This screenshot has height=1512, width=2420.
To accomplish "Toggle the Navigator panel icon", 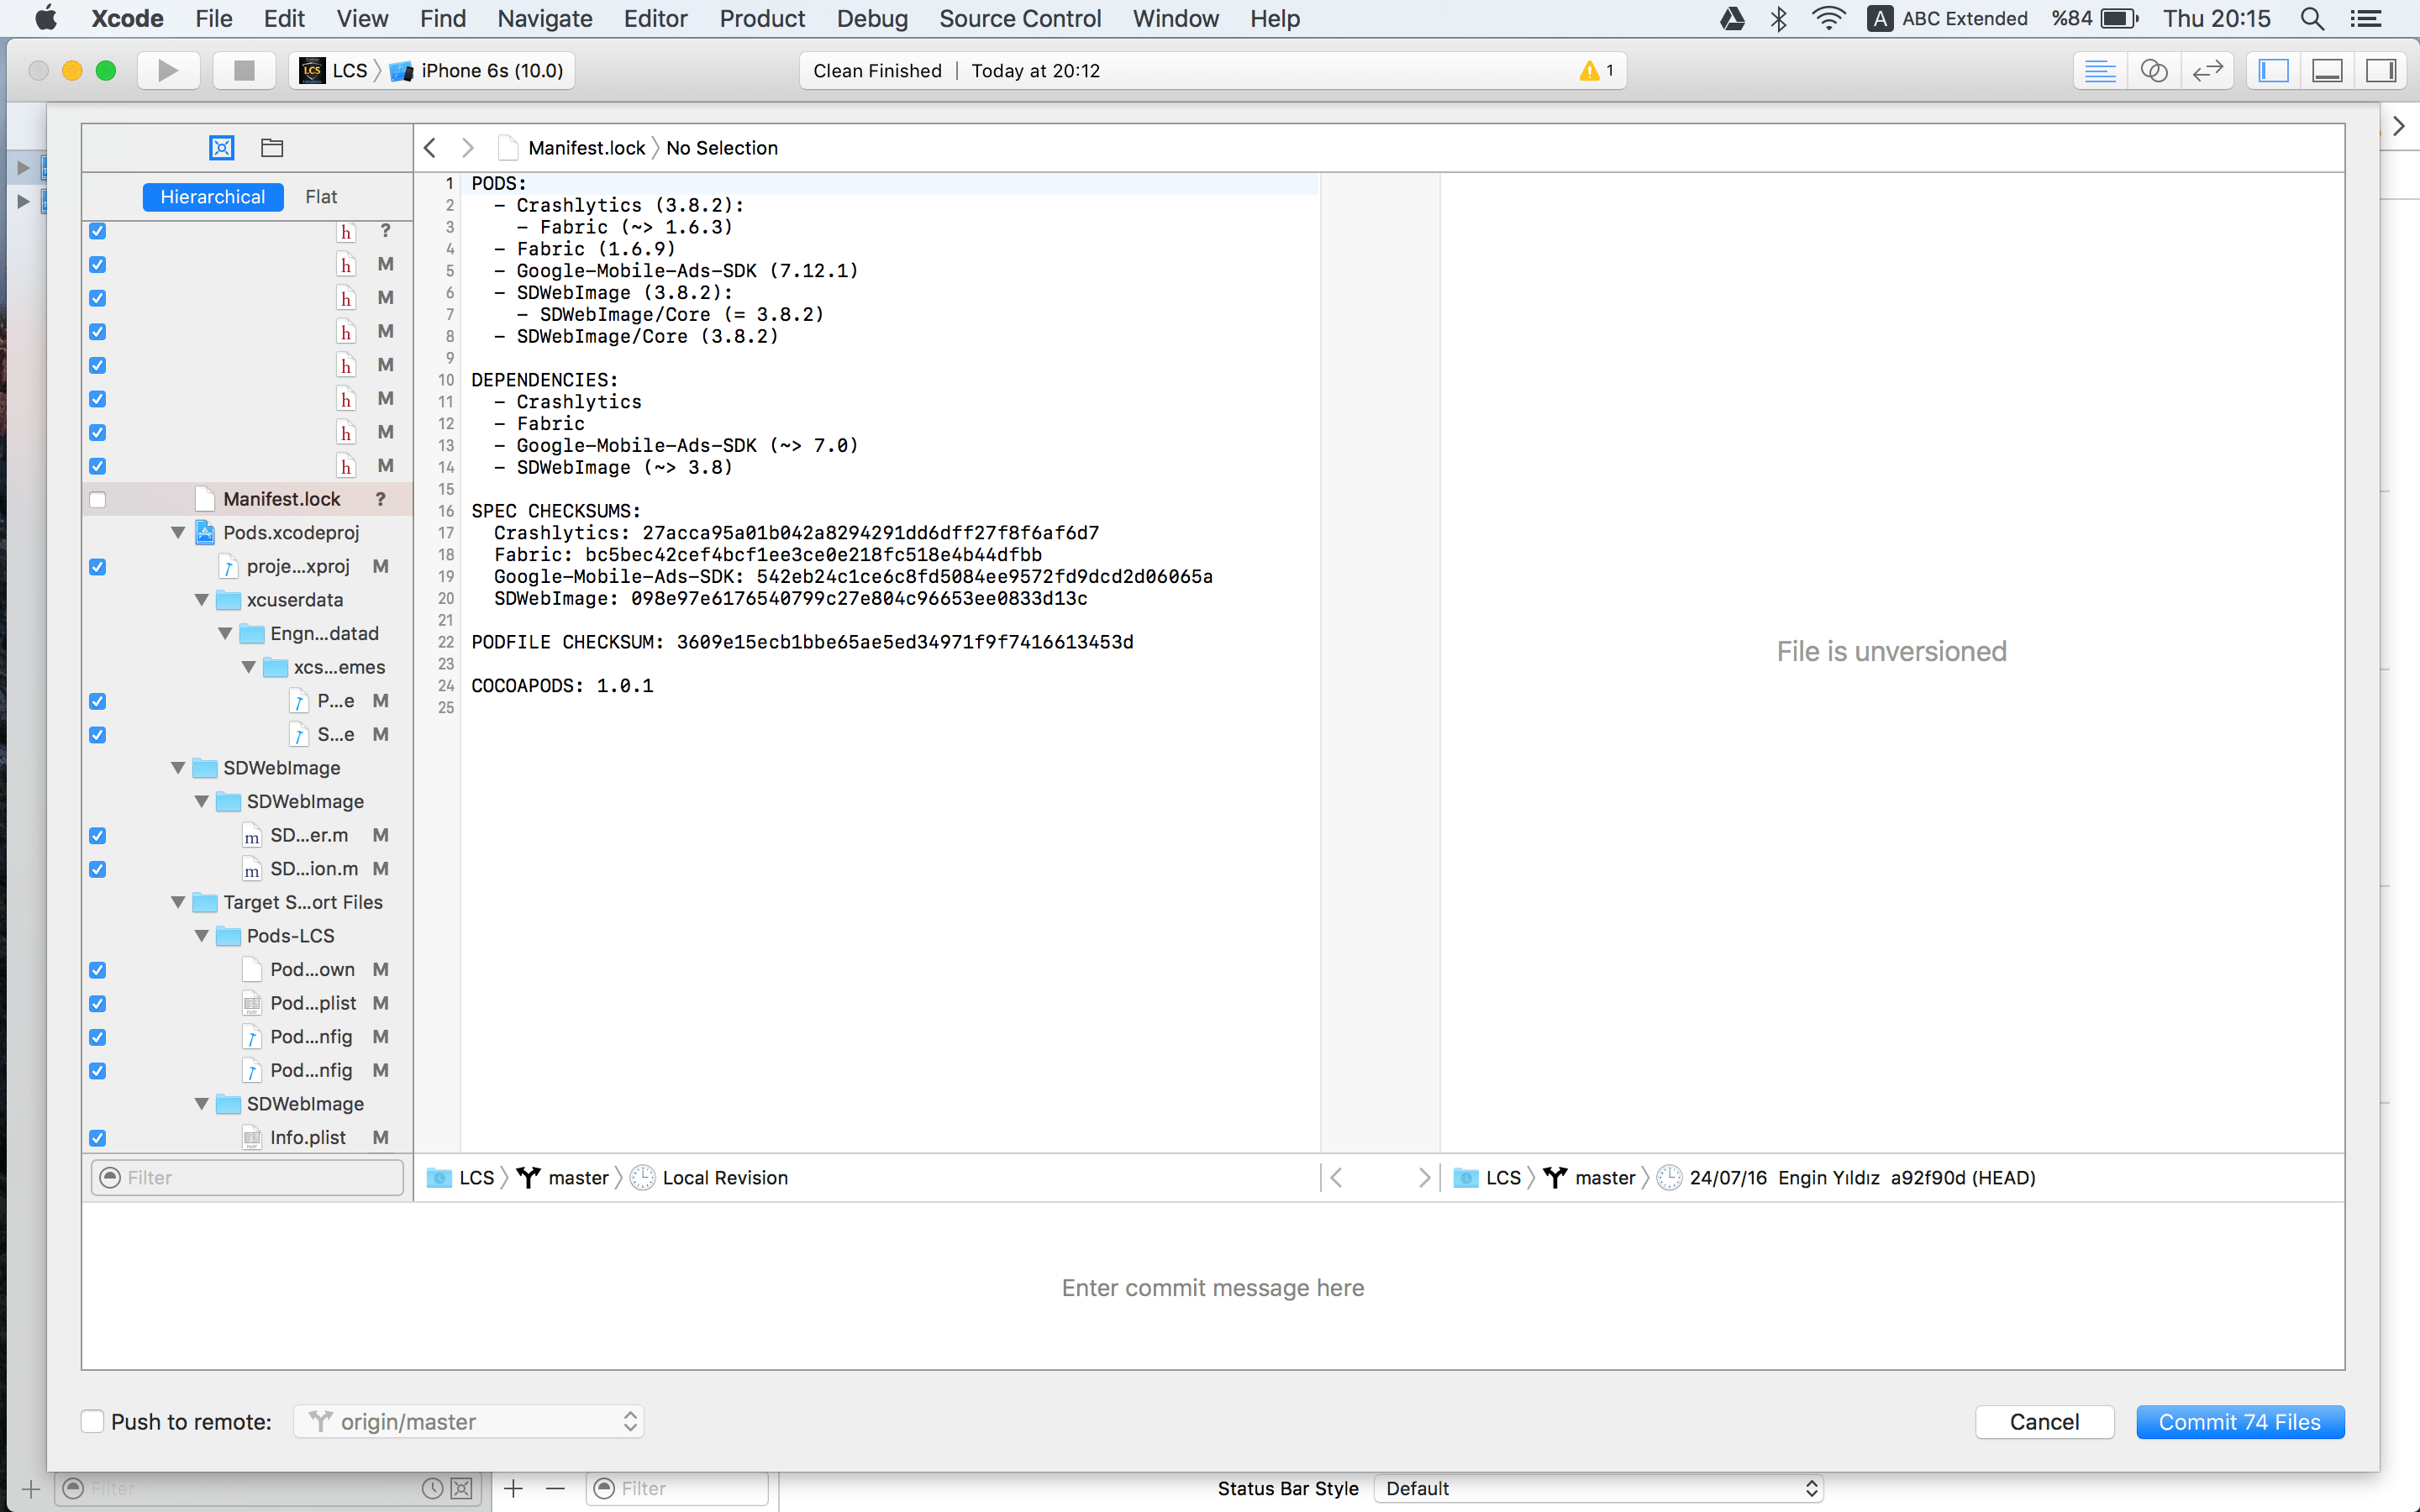I will pyautogui.click(x=2274, y=71).
